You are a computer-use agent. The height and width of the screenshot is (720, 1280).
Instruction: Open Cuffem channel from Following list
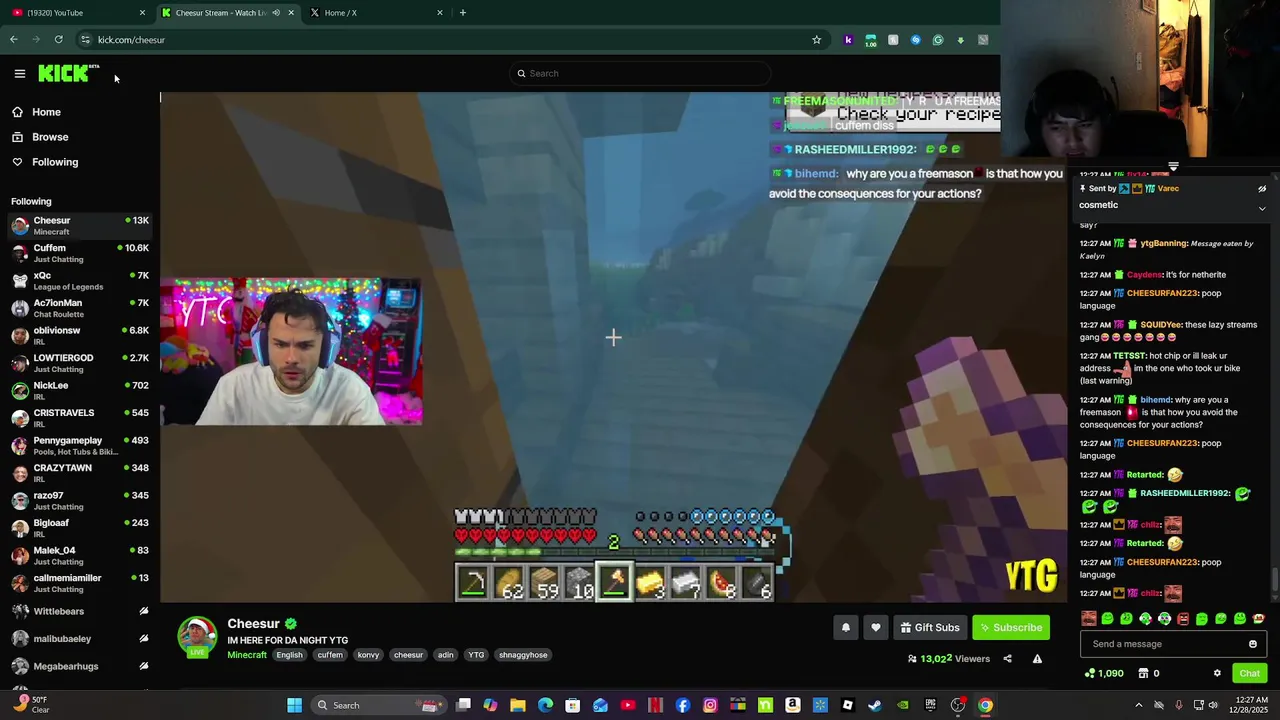pos(80,253)
